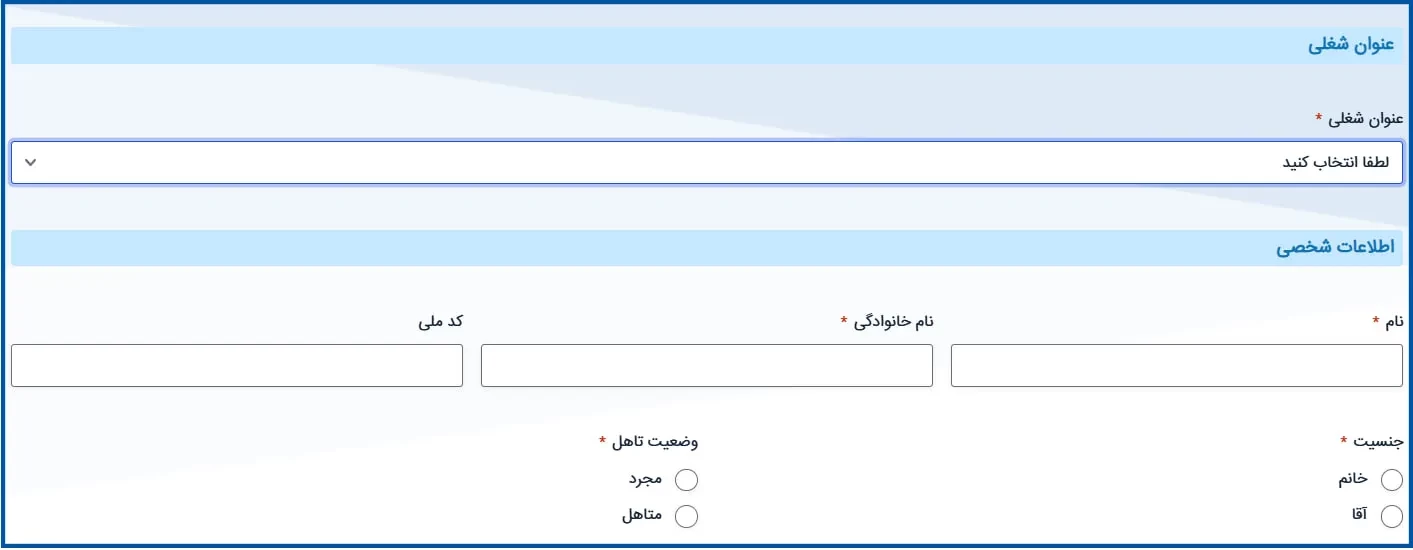Click the dropdown chevron arrow icon

tap(30, 162)
